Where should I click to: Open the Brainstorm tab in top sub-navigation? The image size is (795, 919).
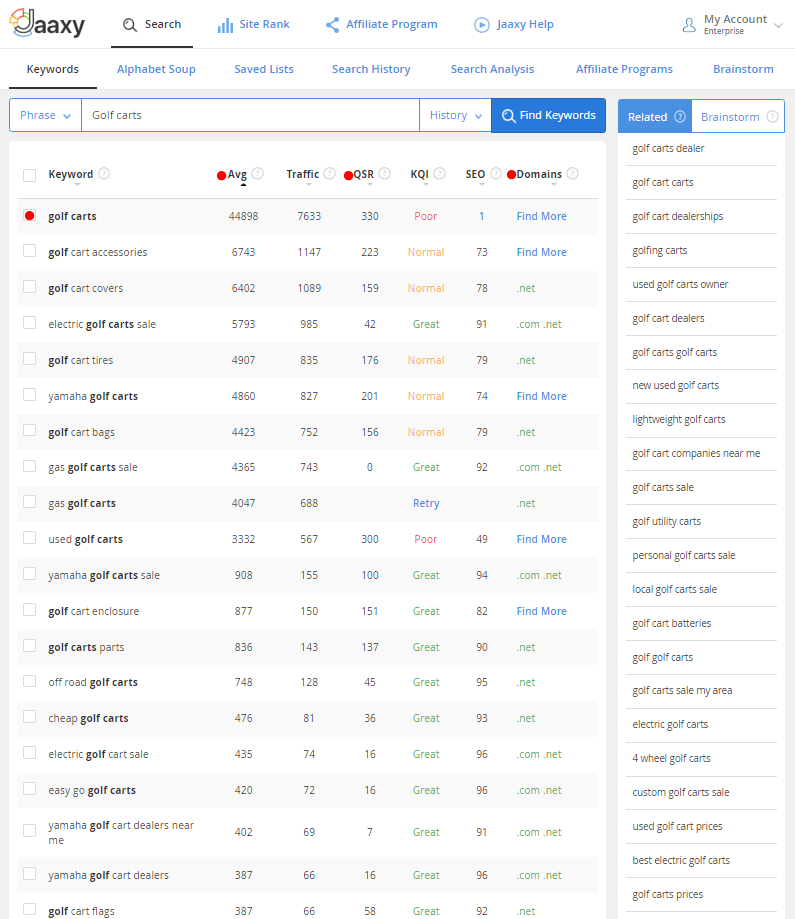click(x=743, y=69)
